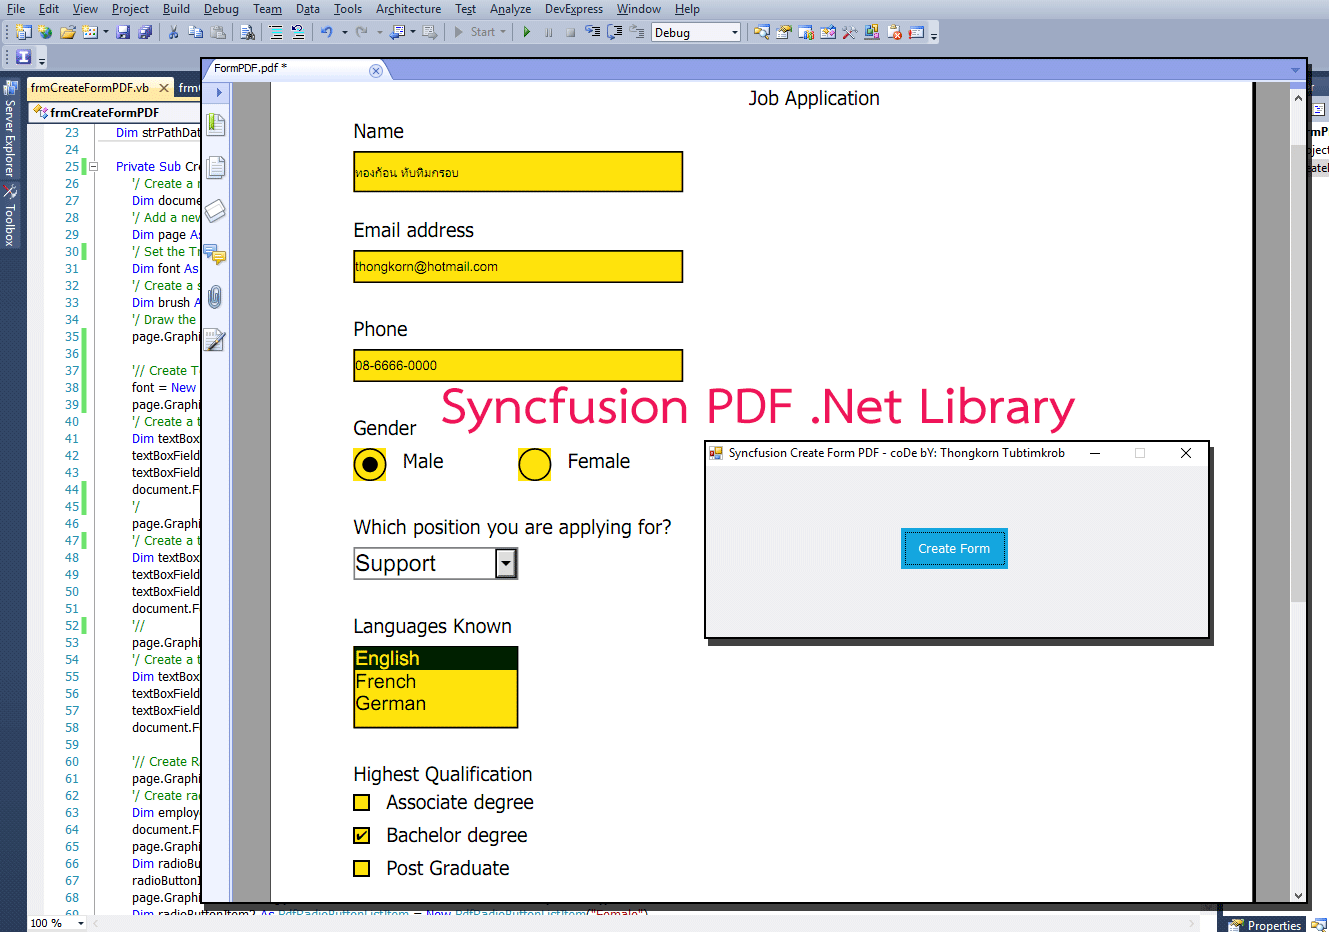Click the Uncomment Lines icon

pyautogui.click(x=298, y=32)
